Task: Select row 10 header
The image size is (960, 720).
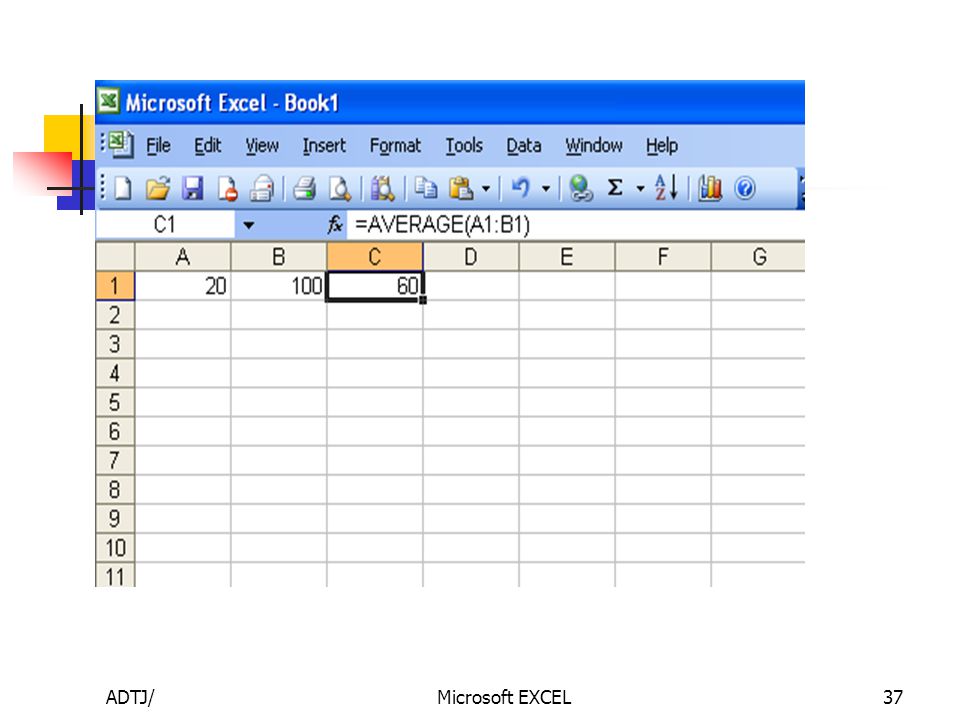Action: pos(115,548)
